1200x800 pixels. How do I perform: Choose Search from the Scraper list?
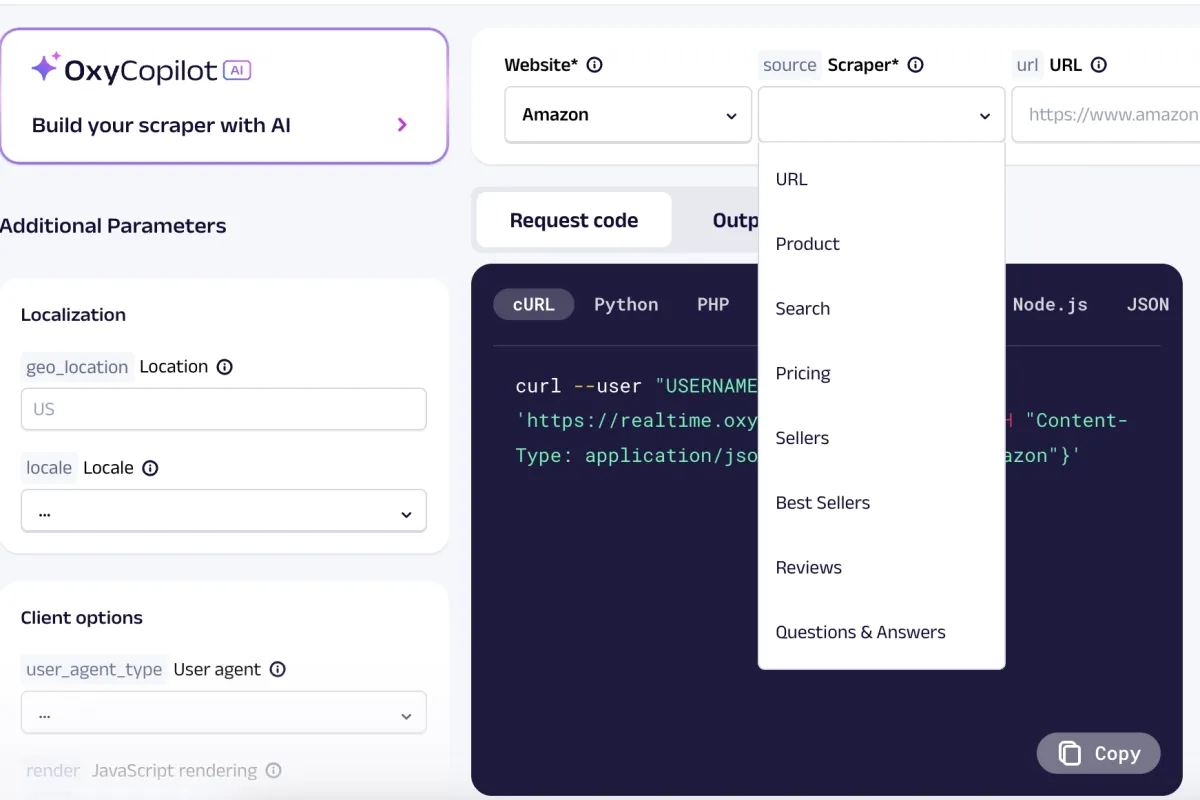[881, 309]
